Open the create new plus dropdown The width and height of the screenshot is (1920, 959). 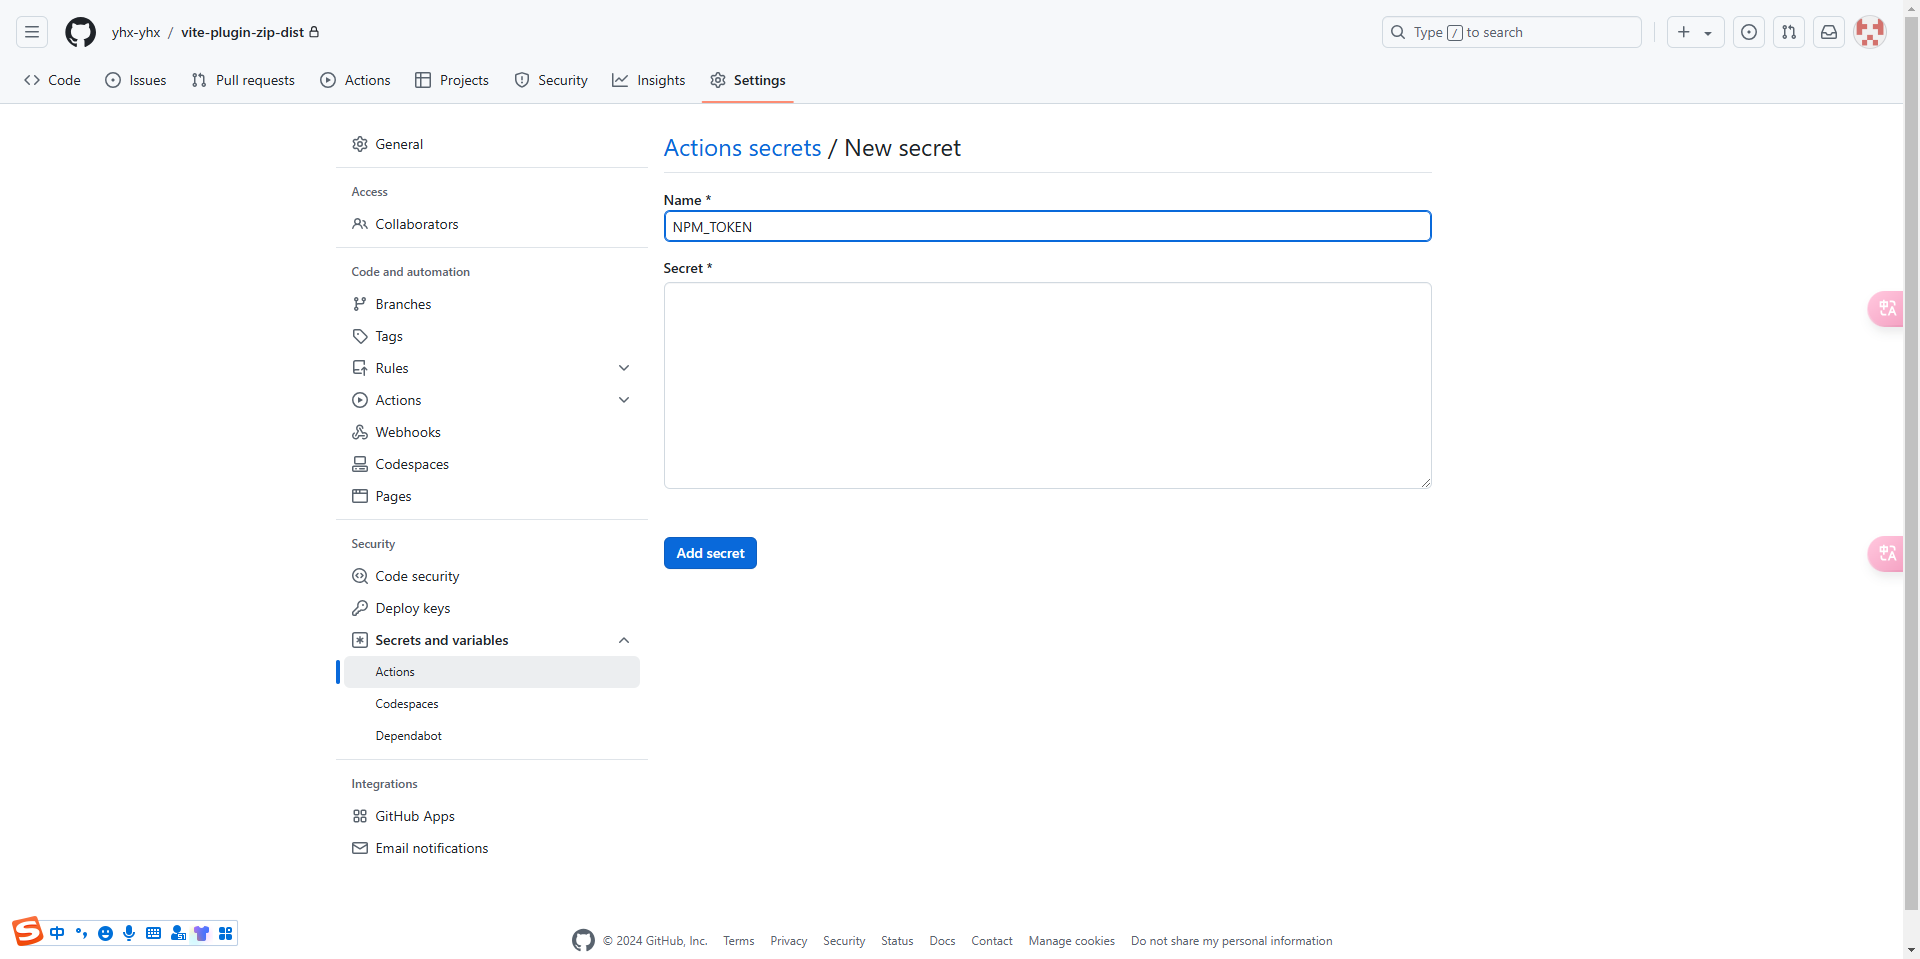point(1694,32)
